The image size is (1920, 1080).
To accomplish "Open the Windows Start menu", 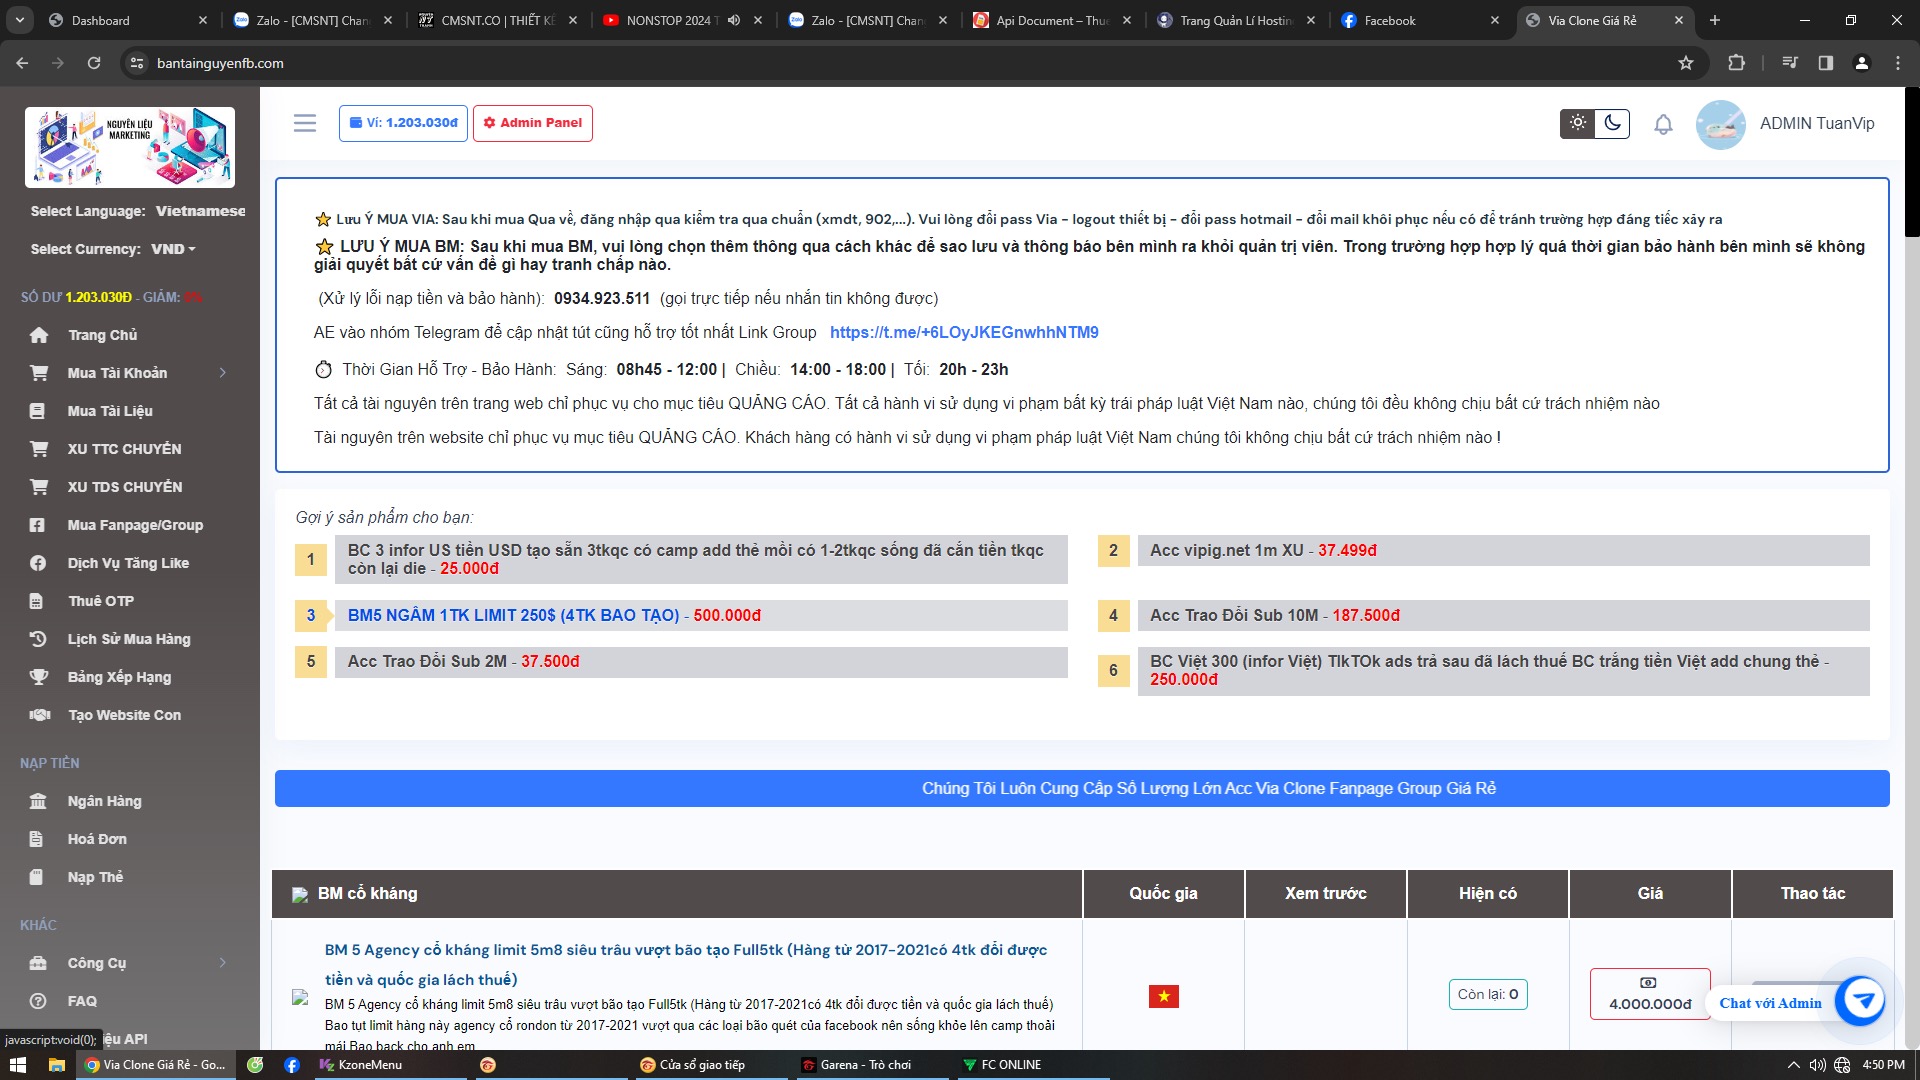I will 19,1065.
